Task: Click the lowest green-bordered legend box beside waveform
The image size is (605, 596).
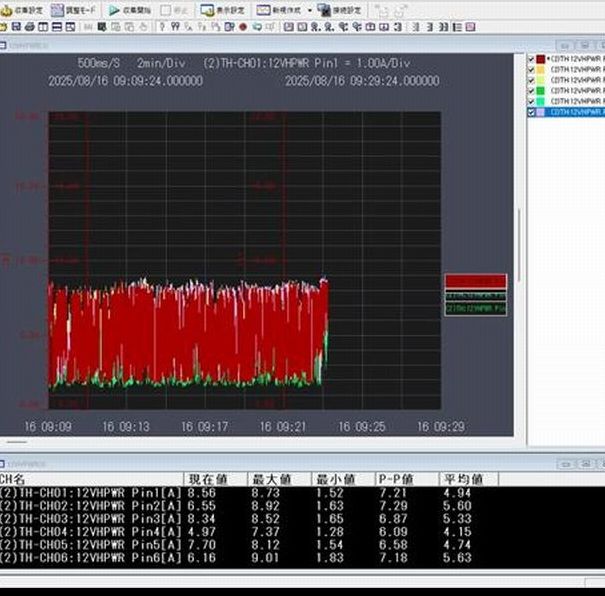Action: coord(476,309)
